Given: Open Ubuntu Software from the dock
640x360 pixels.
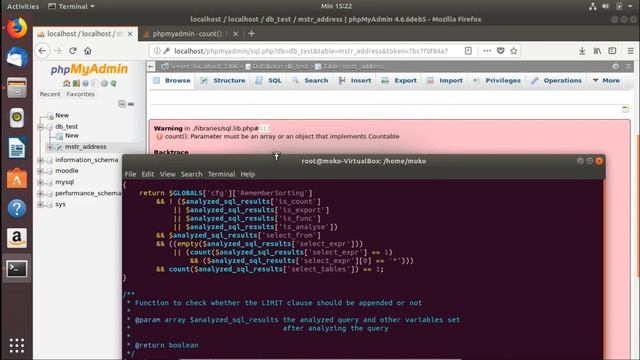Looking at the screenshot, I should [x=17, y=178].
